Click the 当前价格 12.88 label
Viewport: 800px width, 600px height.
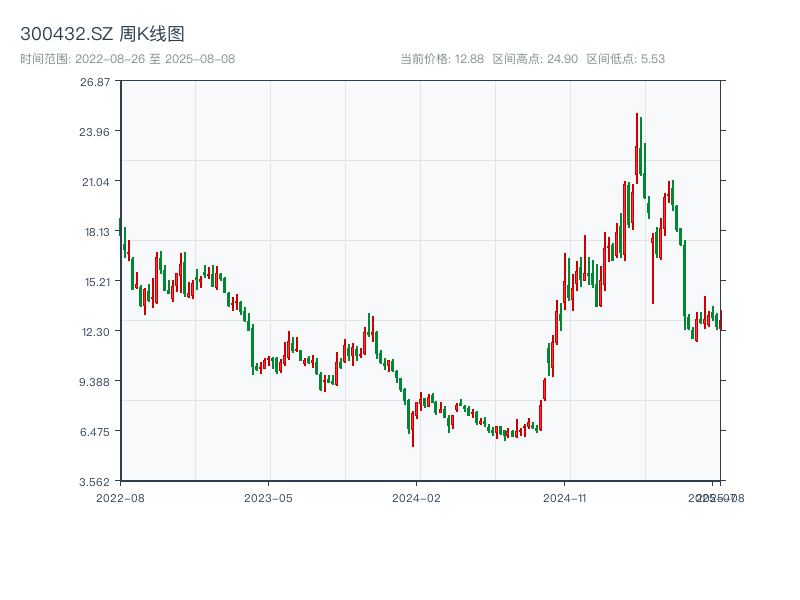coord(442,59)
